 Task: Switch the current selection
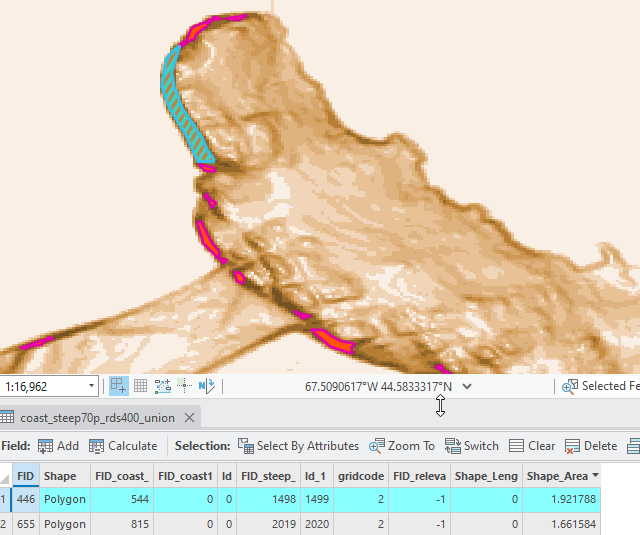(472, 446)
